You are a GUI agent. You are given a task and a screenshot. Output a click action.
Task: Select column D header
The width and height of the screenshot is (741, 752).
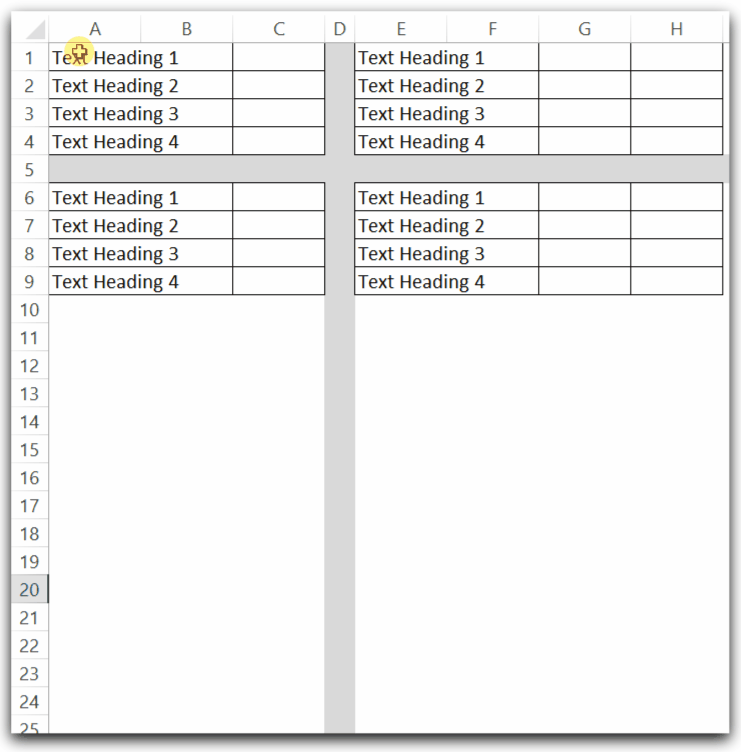click(340, 29)
